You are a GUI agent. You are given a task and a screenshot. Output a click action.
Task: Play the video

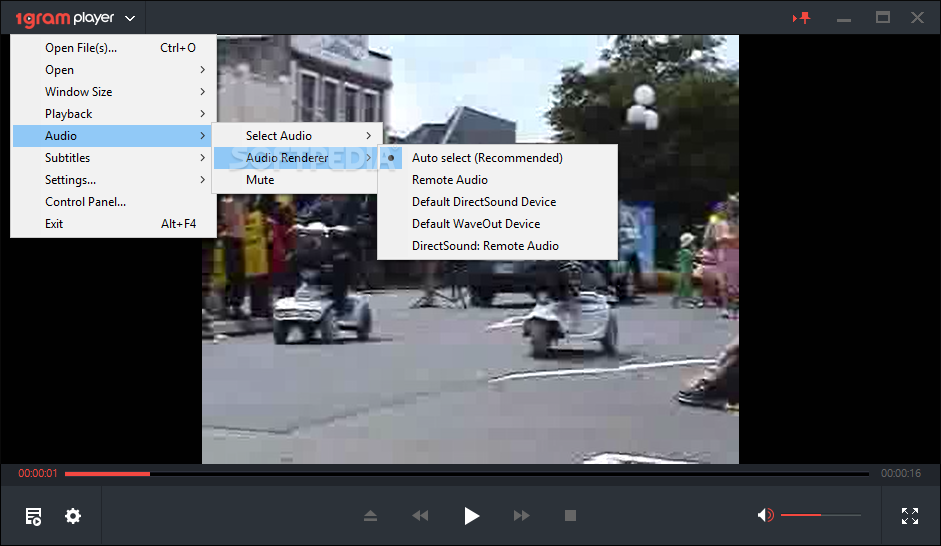tap(472, 515)
